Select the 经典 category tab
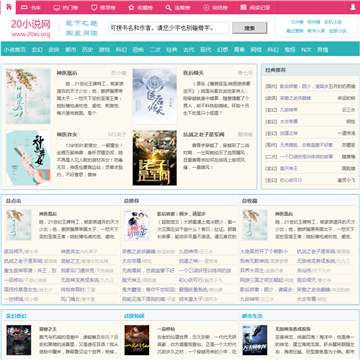 (x=172, y=50)
